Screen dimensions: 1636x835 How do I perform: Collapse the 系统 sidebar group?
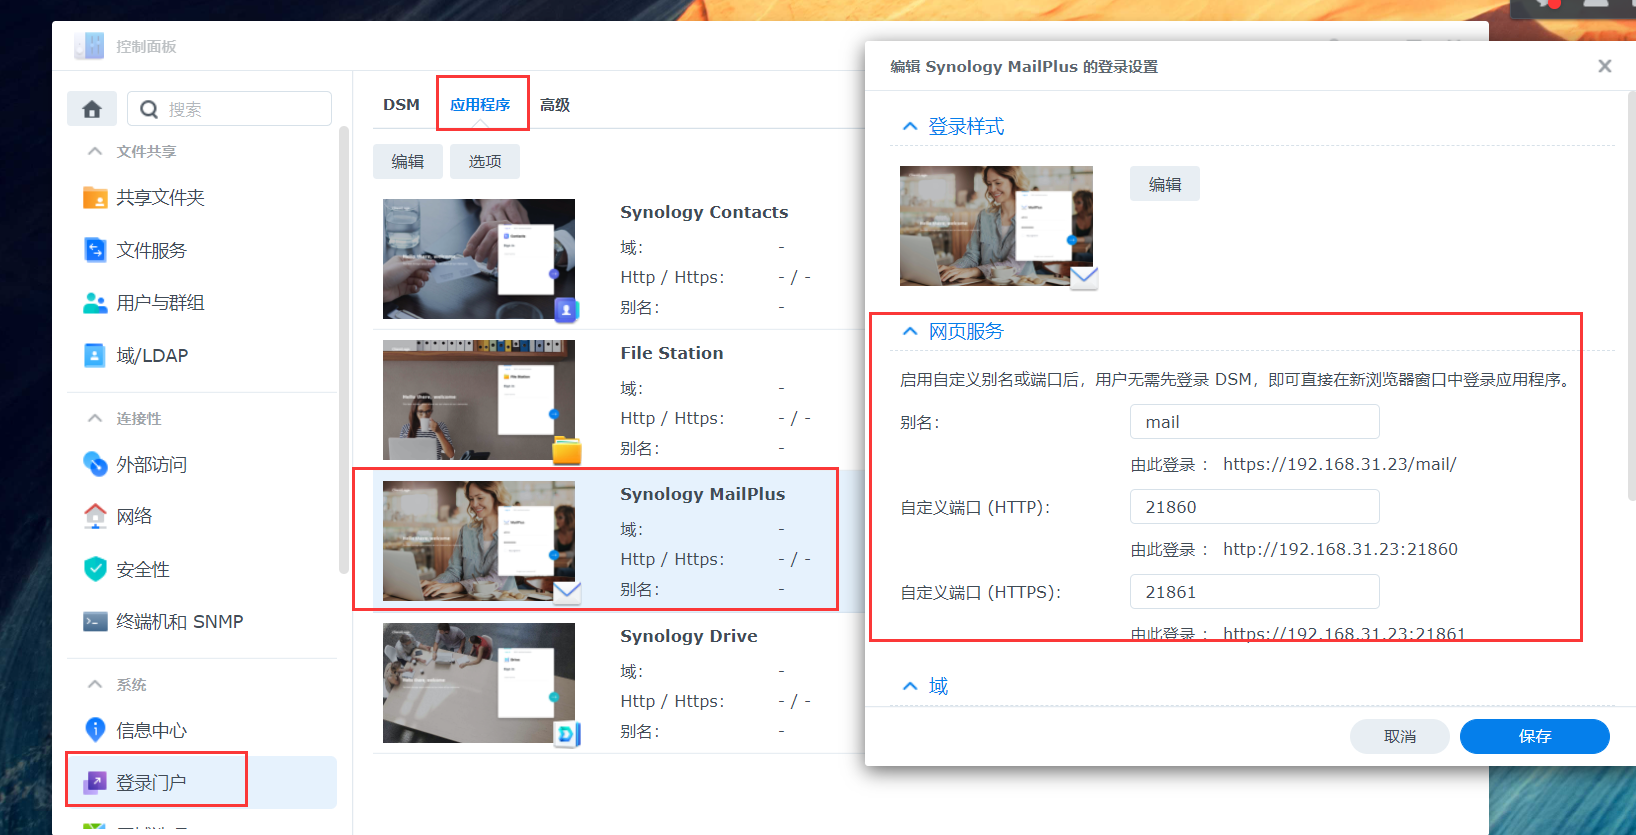point(95,684)
